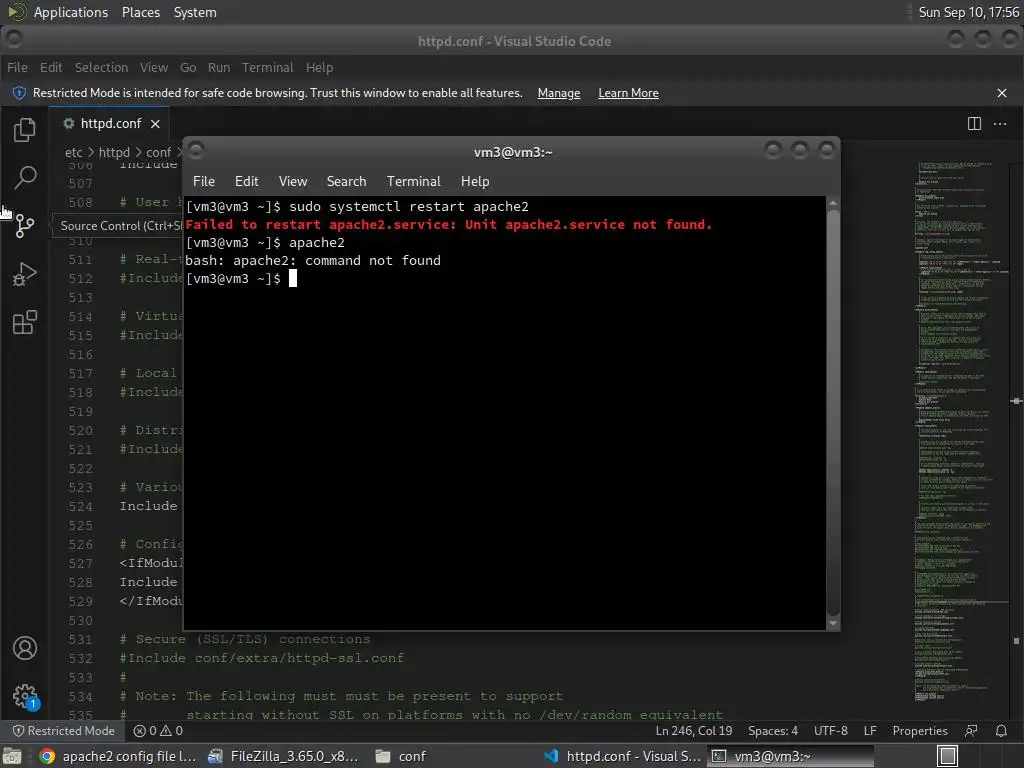Viewport: 1024px width, 768px height.
Task: Open the VS Code Go menu
Action: [x=188, y=67]
